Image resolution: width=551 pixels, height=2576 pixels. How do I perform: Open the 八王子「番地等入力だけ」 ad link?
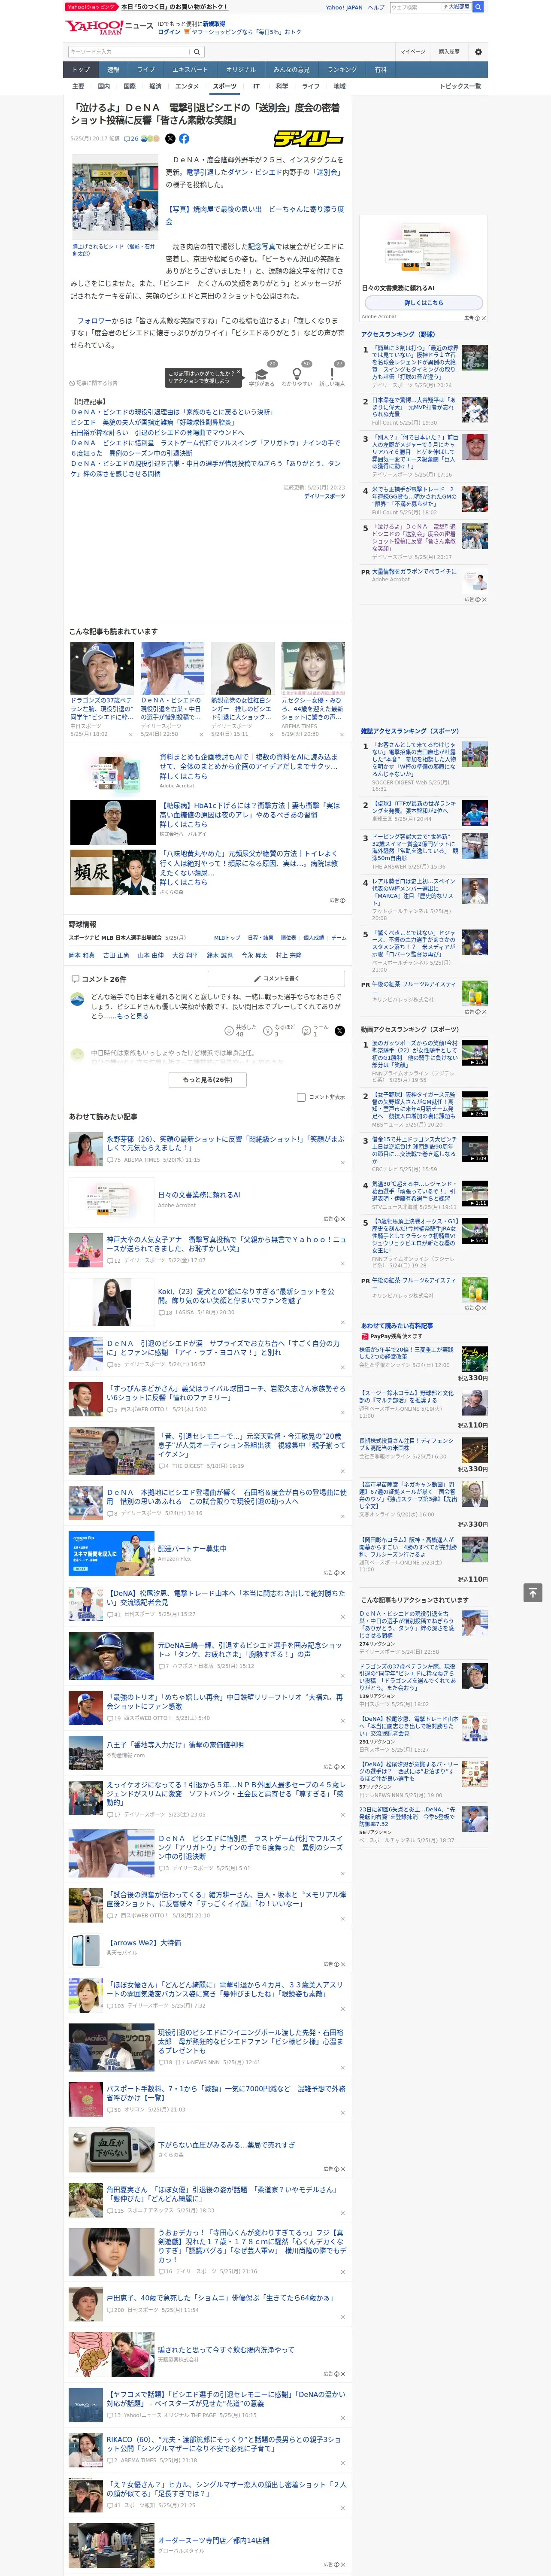[x=175, y=1744]
